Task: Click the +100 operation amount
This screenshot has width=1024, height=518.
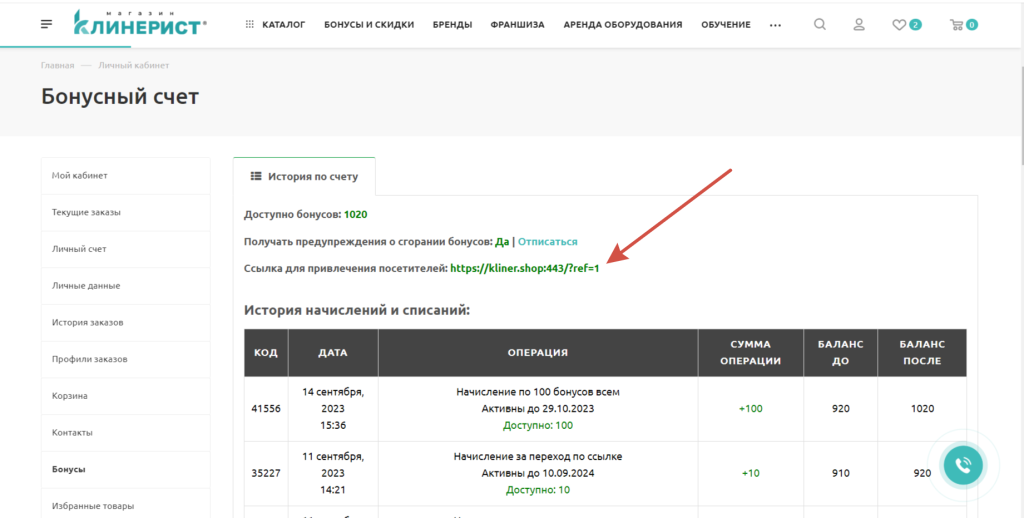Action: click(750, 409)
